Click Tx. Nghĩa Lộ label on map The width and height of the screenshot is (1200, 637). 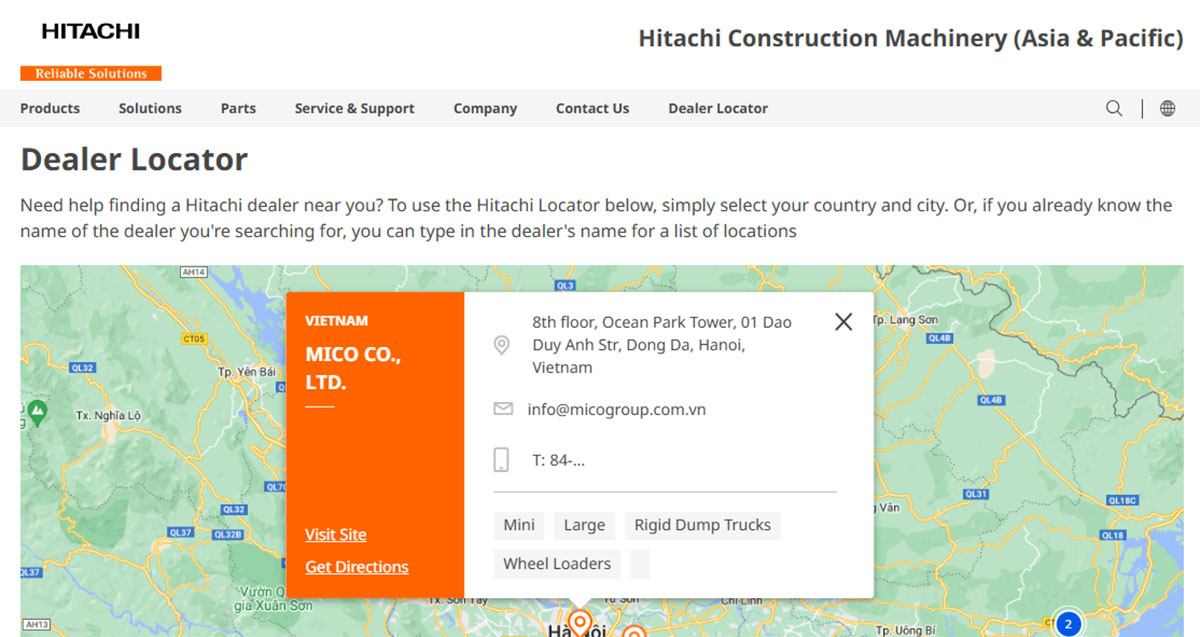(x=108, y=415)
